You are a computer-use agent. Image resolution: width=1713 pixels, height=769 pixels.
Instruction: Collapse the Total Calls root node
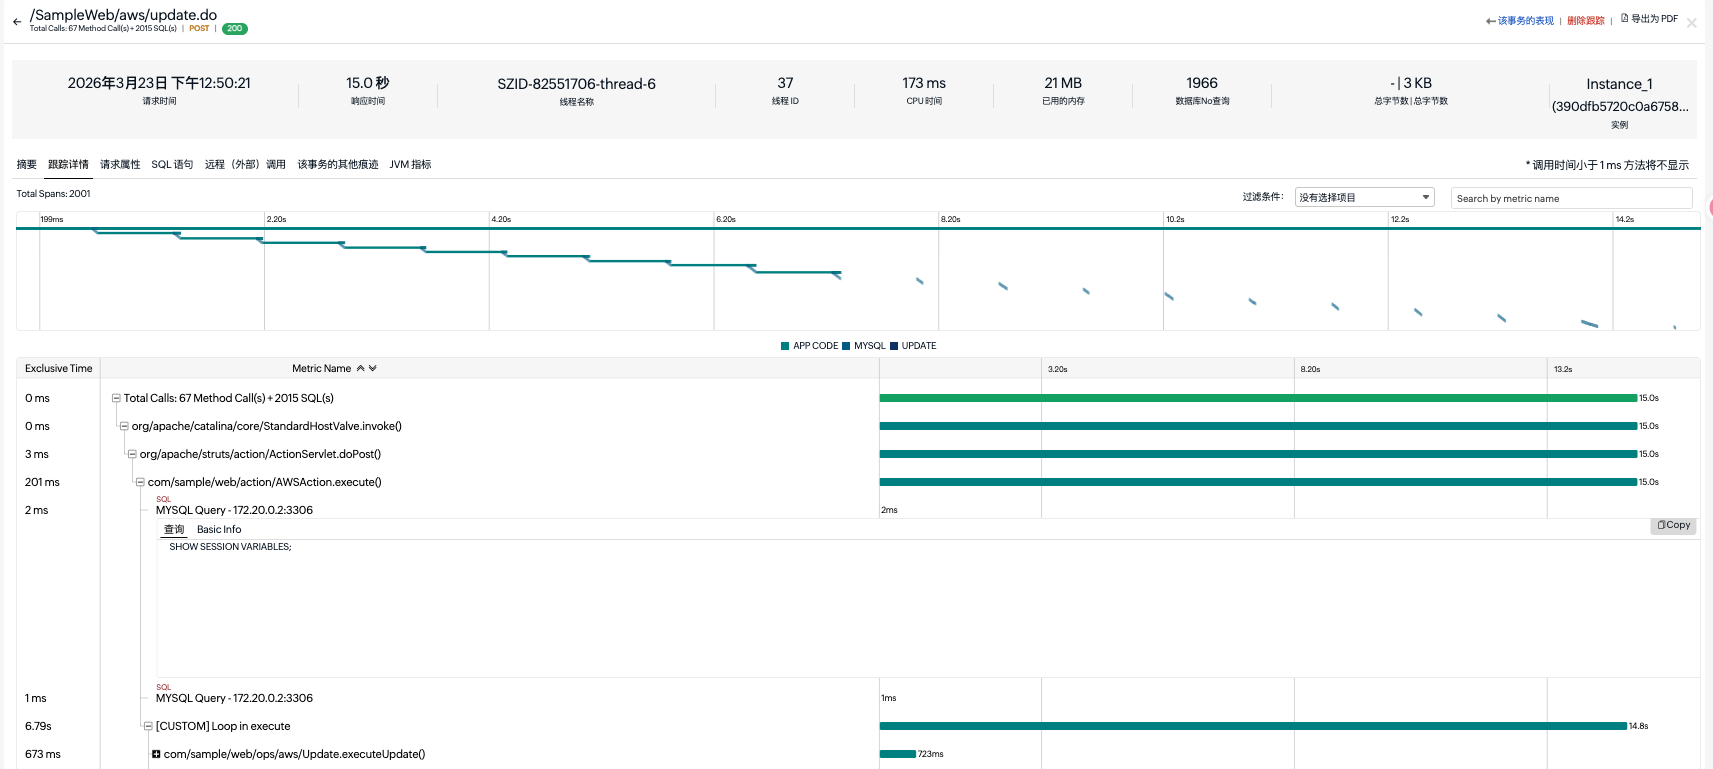116,398
